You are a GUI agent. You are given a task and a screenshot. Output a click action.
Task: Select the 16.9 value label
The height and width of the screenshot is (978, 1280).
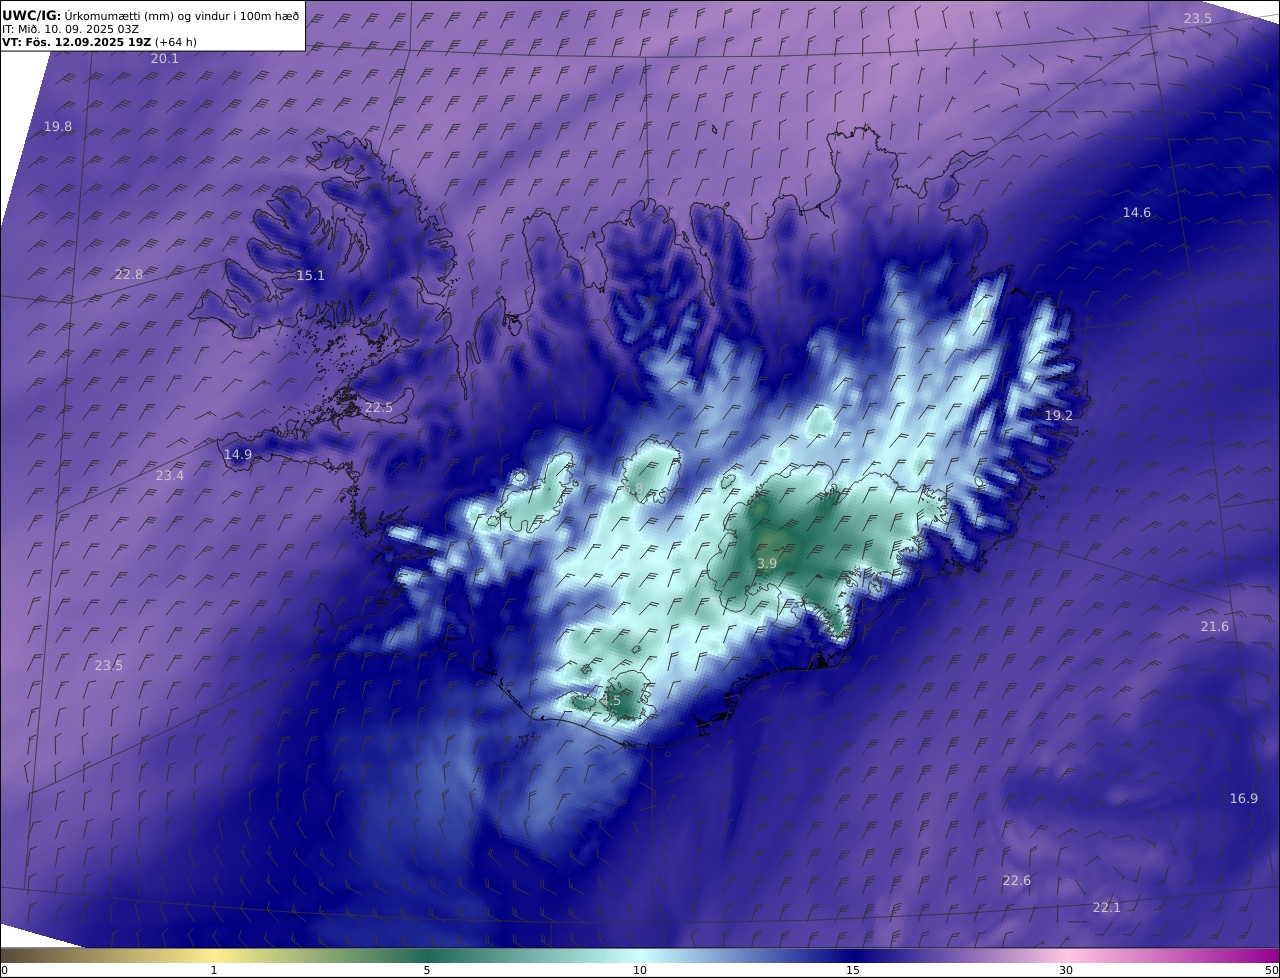(1244, 799)
